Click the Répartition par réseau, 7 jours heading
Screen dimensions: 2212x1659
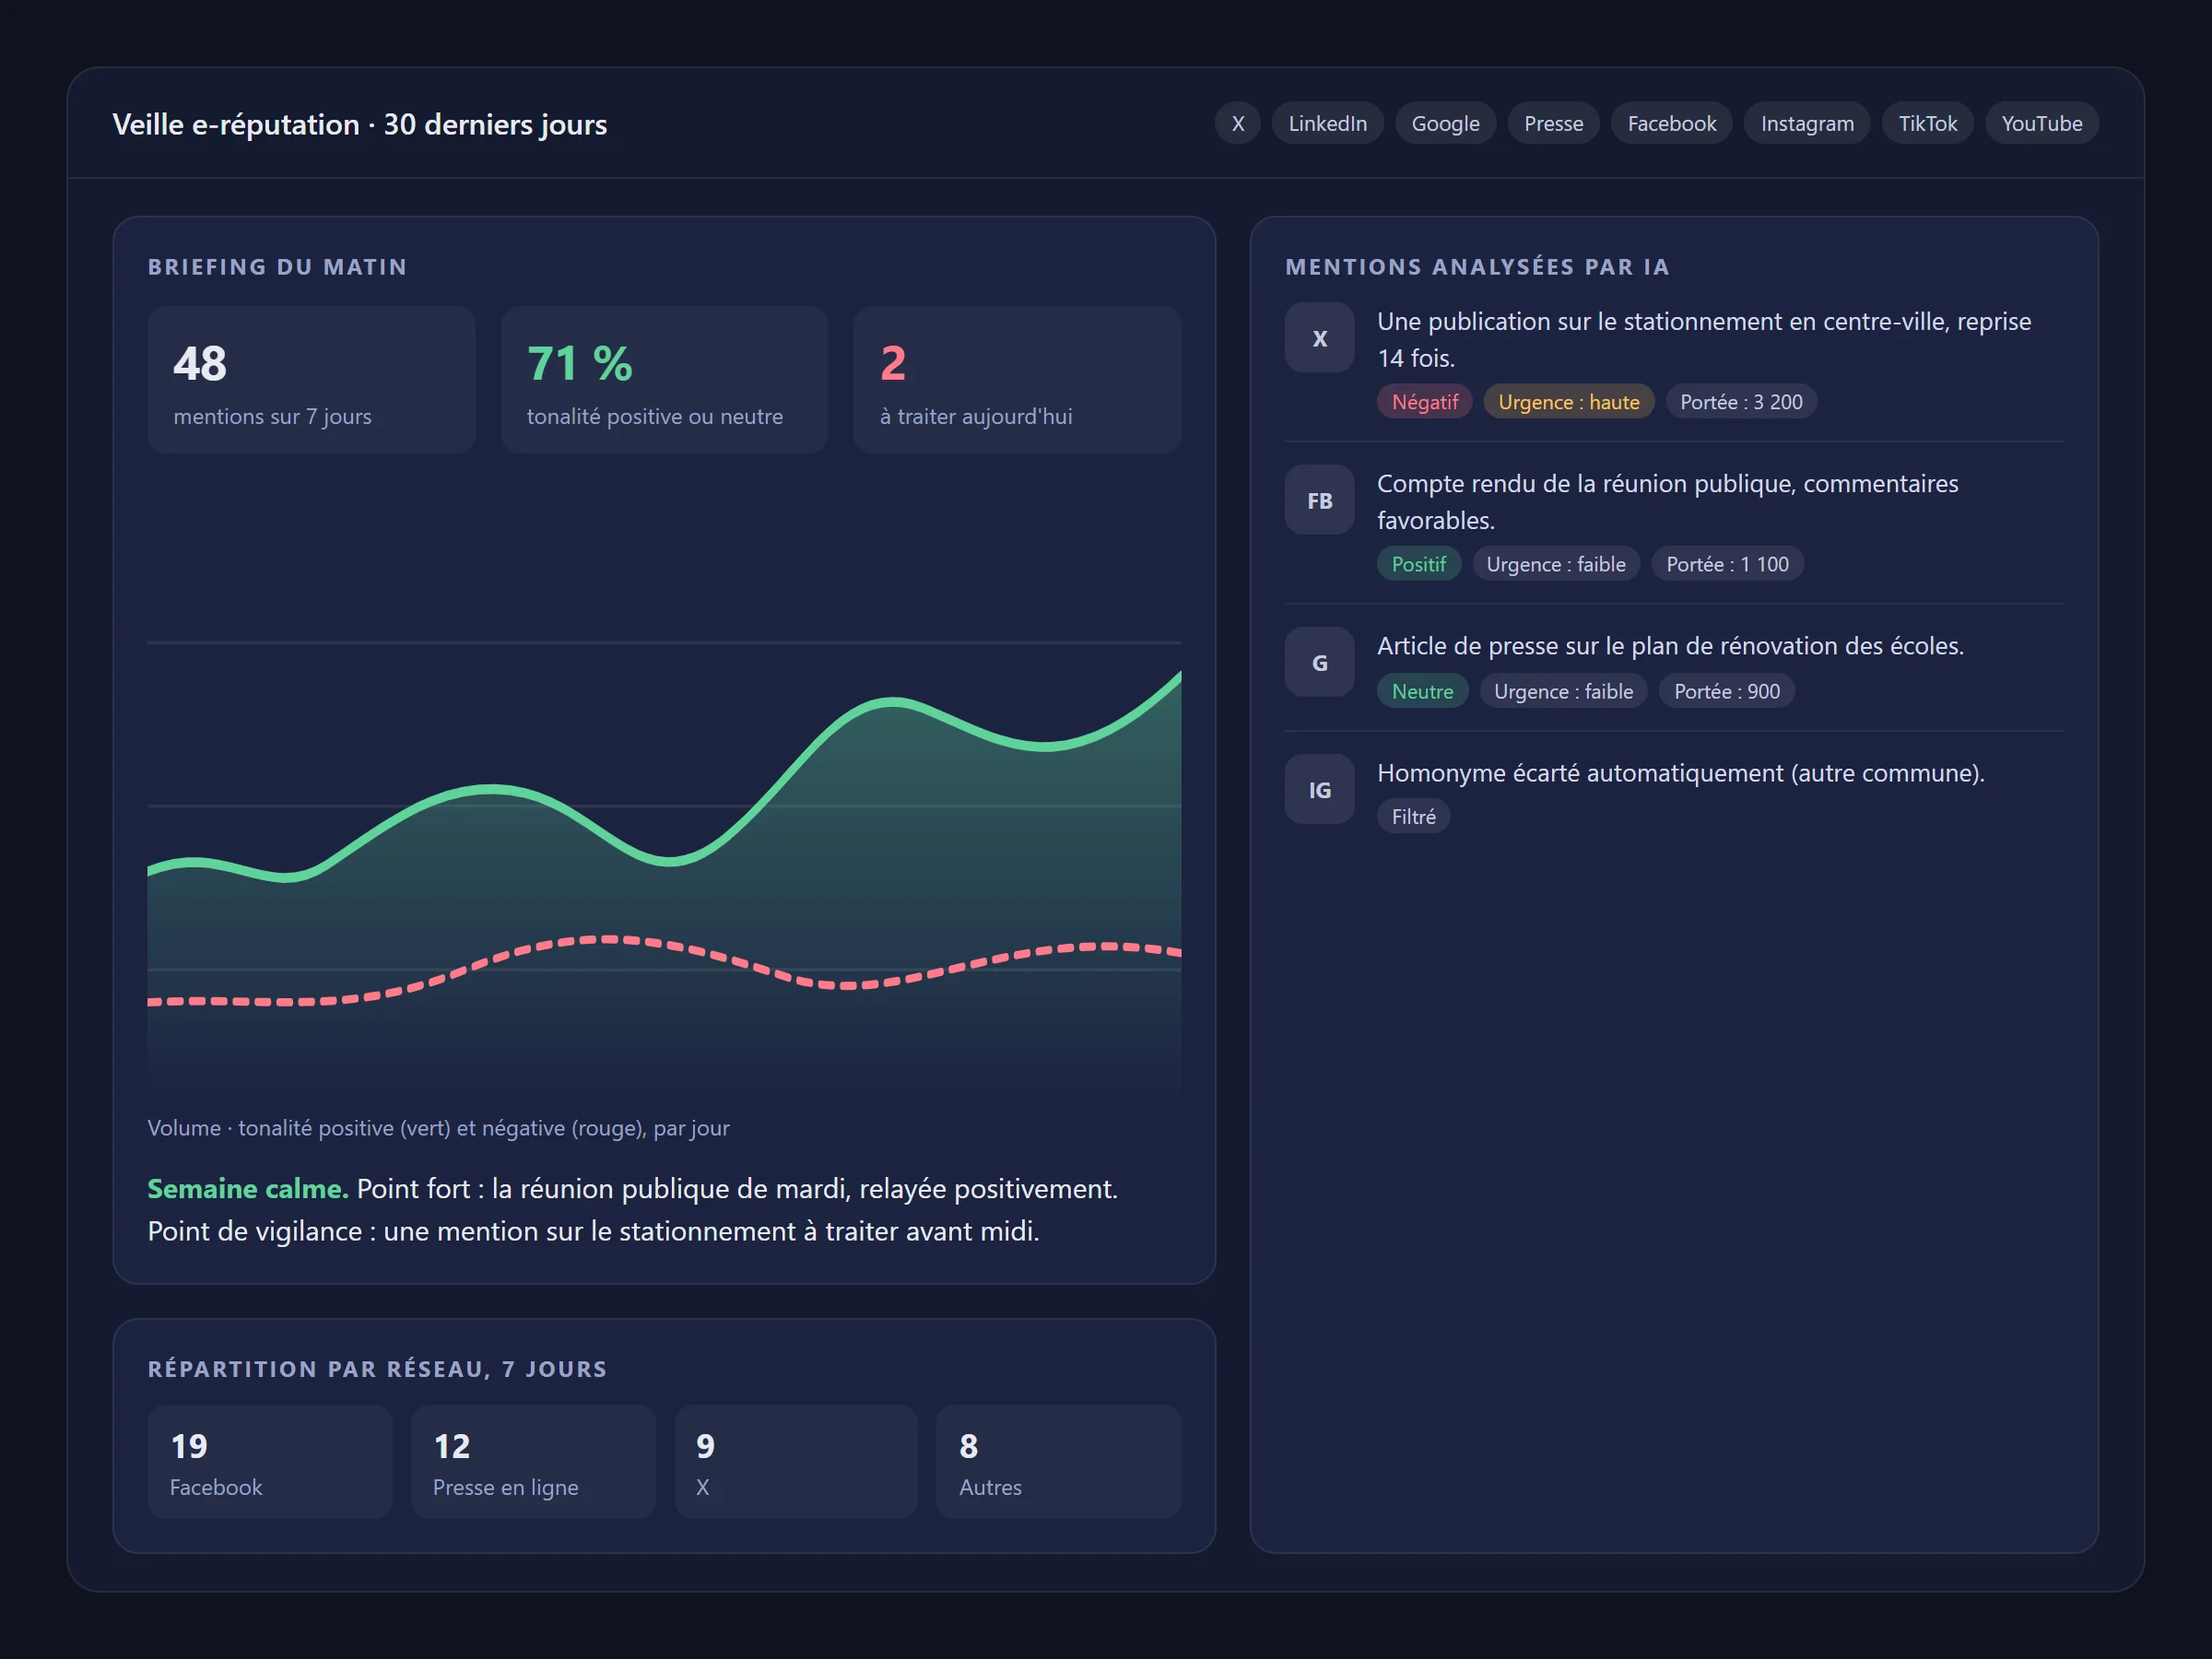(377, 1368)
